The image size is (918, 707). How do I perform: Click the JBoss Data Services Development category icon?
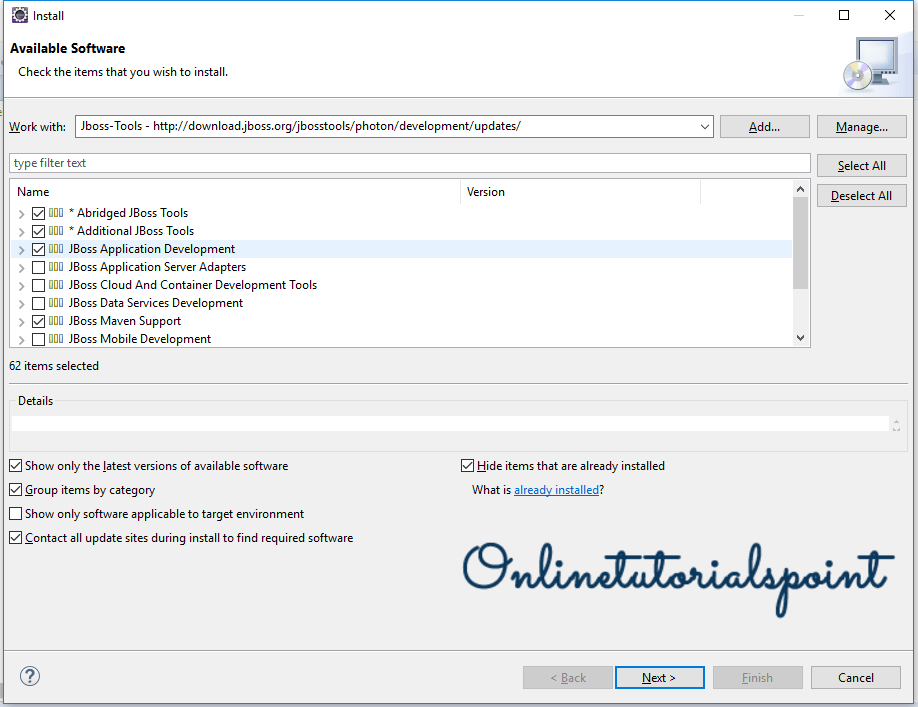pyautogui.click(x=57, y=302)
